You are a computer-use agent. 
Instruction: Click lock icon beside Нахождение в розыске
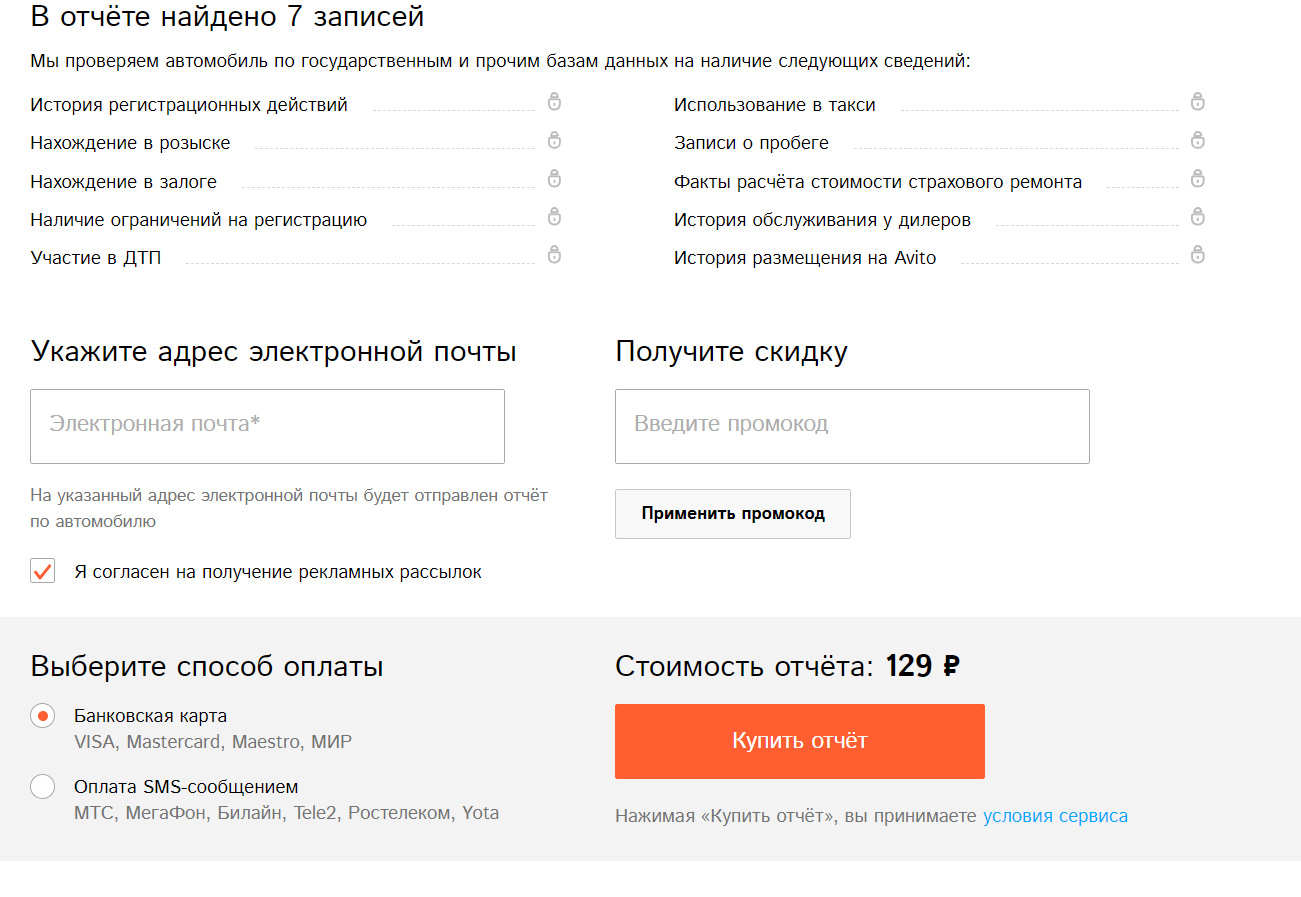[554, 140]
